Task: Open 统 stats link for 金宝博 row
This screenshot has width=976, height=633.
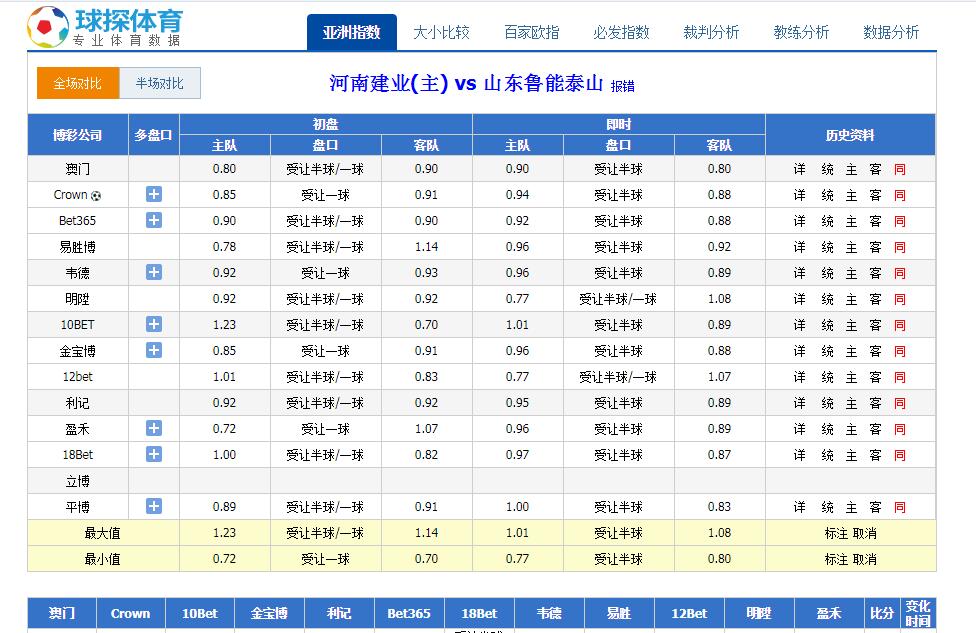Action: pyautogui.click(x=827, y=352)
